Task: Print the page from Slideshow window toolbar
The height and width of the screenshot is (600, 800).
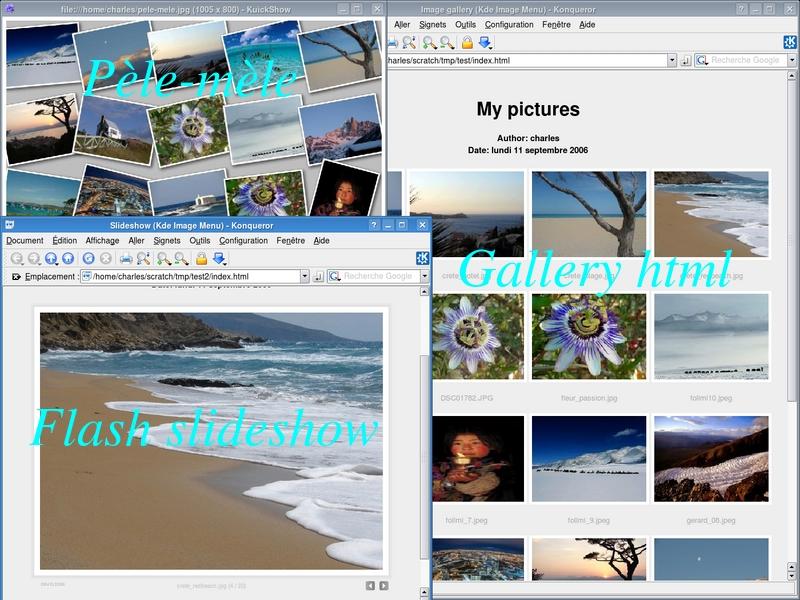Action: 126,259
